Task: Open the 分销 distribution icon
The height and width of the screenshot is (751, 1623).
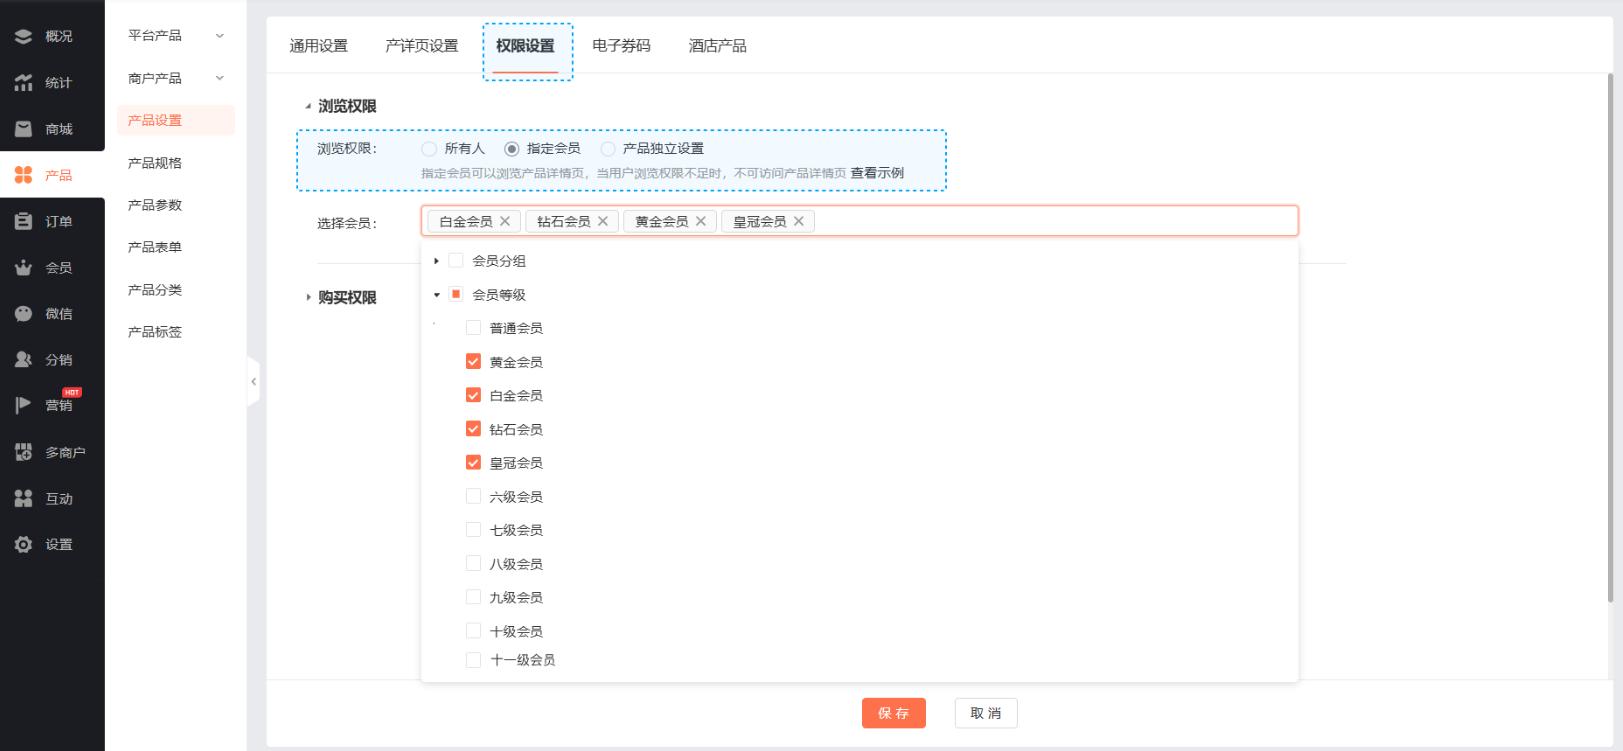Action: tap(23, 360)
